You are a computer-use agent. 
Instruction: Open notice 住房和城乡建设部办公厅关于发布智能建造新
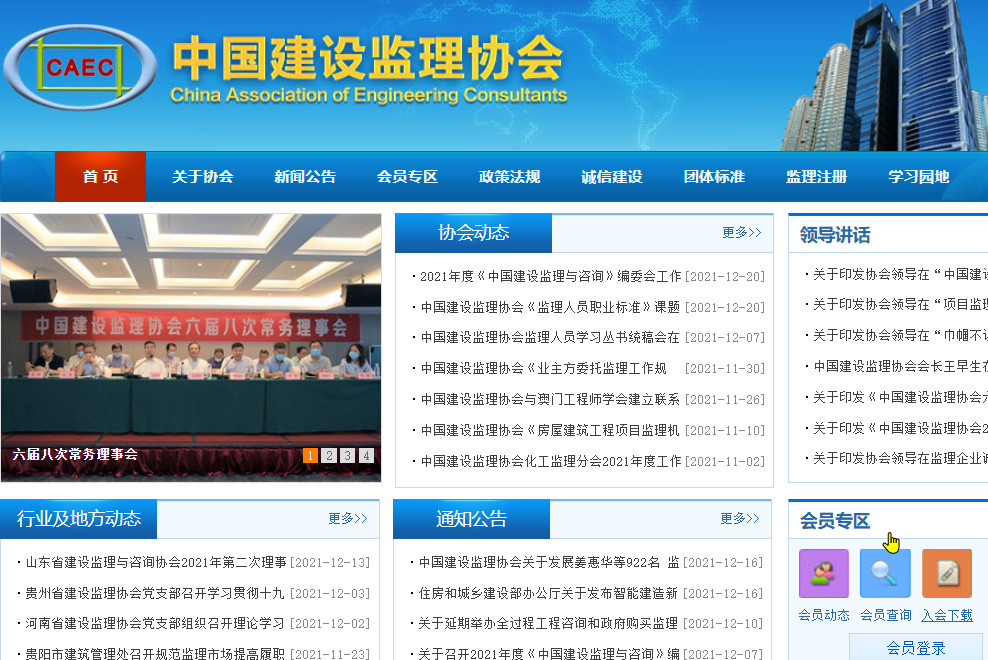tap(548, 593)
